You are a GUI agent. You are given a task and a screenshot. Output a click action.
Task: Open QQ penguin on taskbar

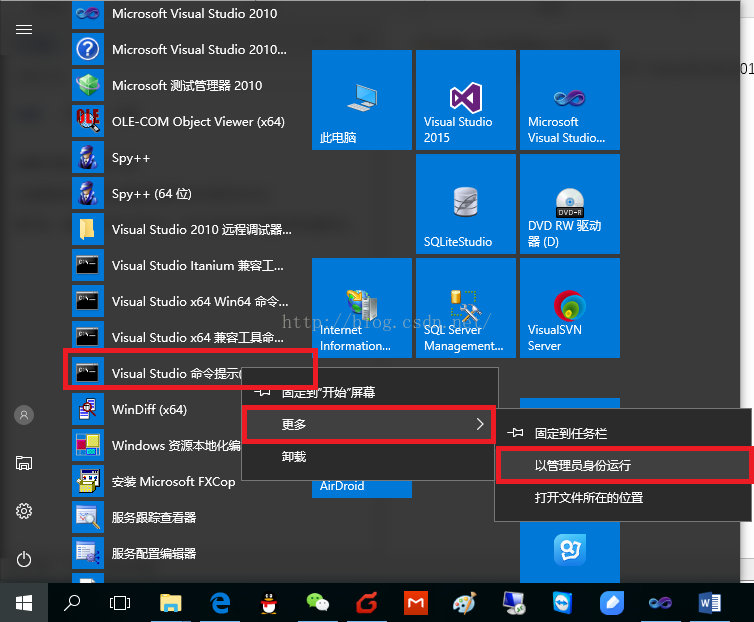click(269, 603)
